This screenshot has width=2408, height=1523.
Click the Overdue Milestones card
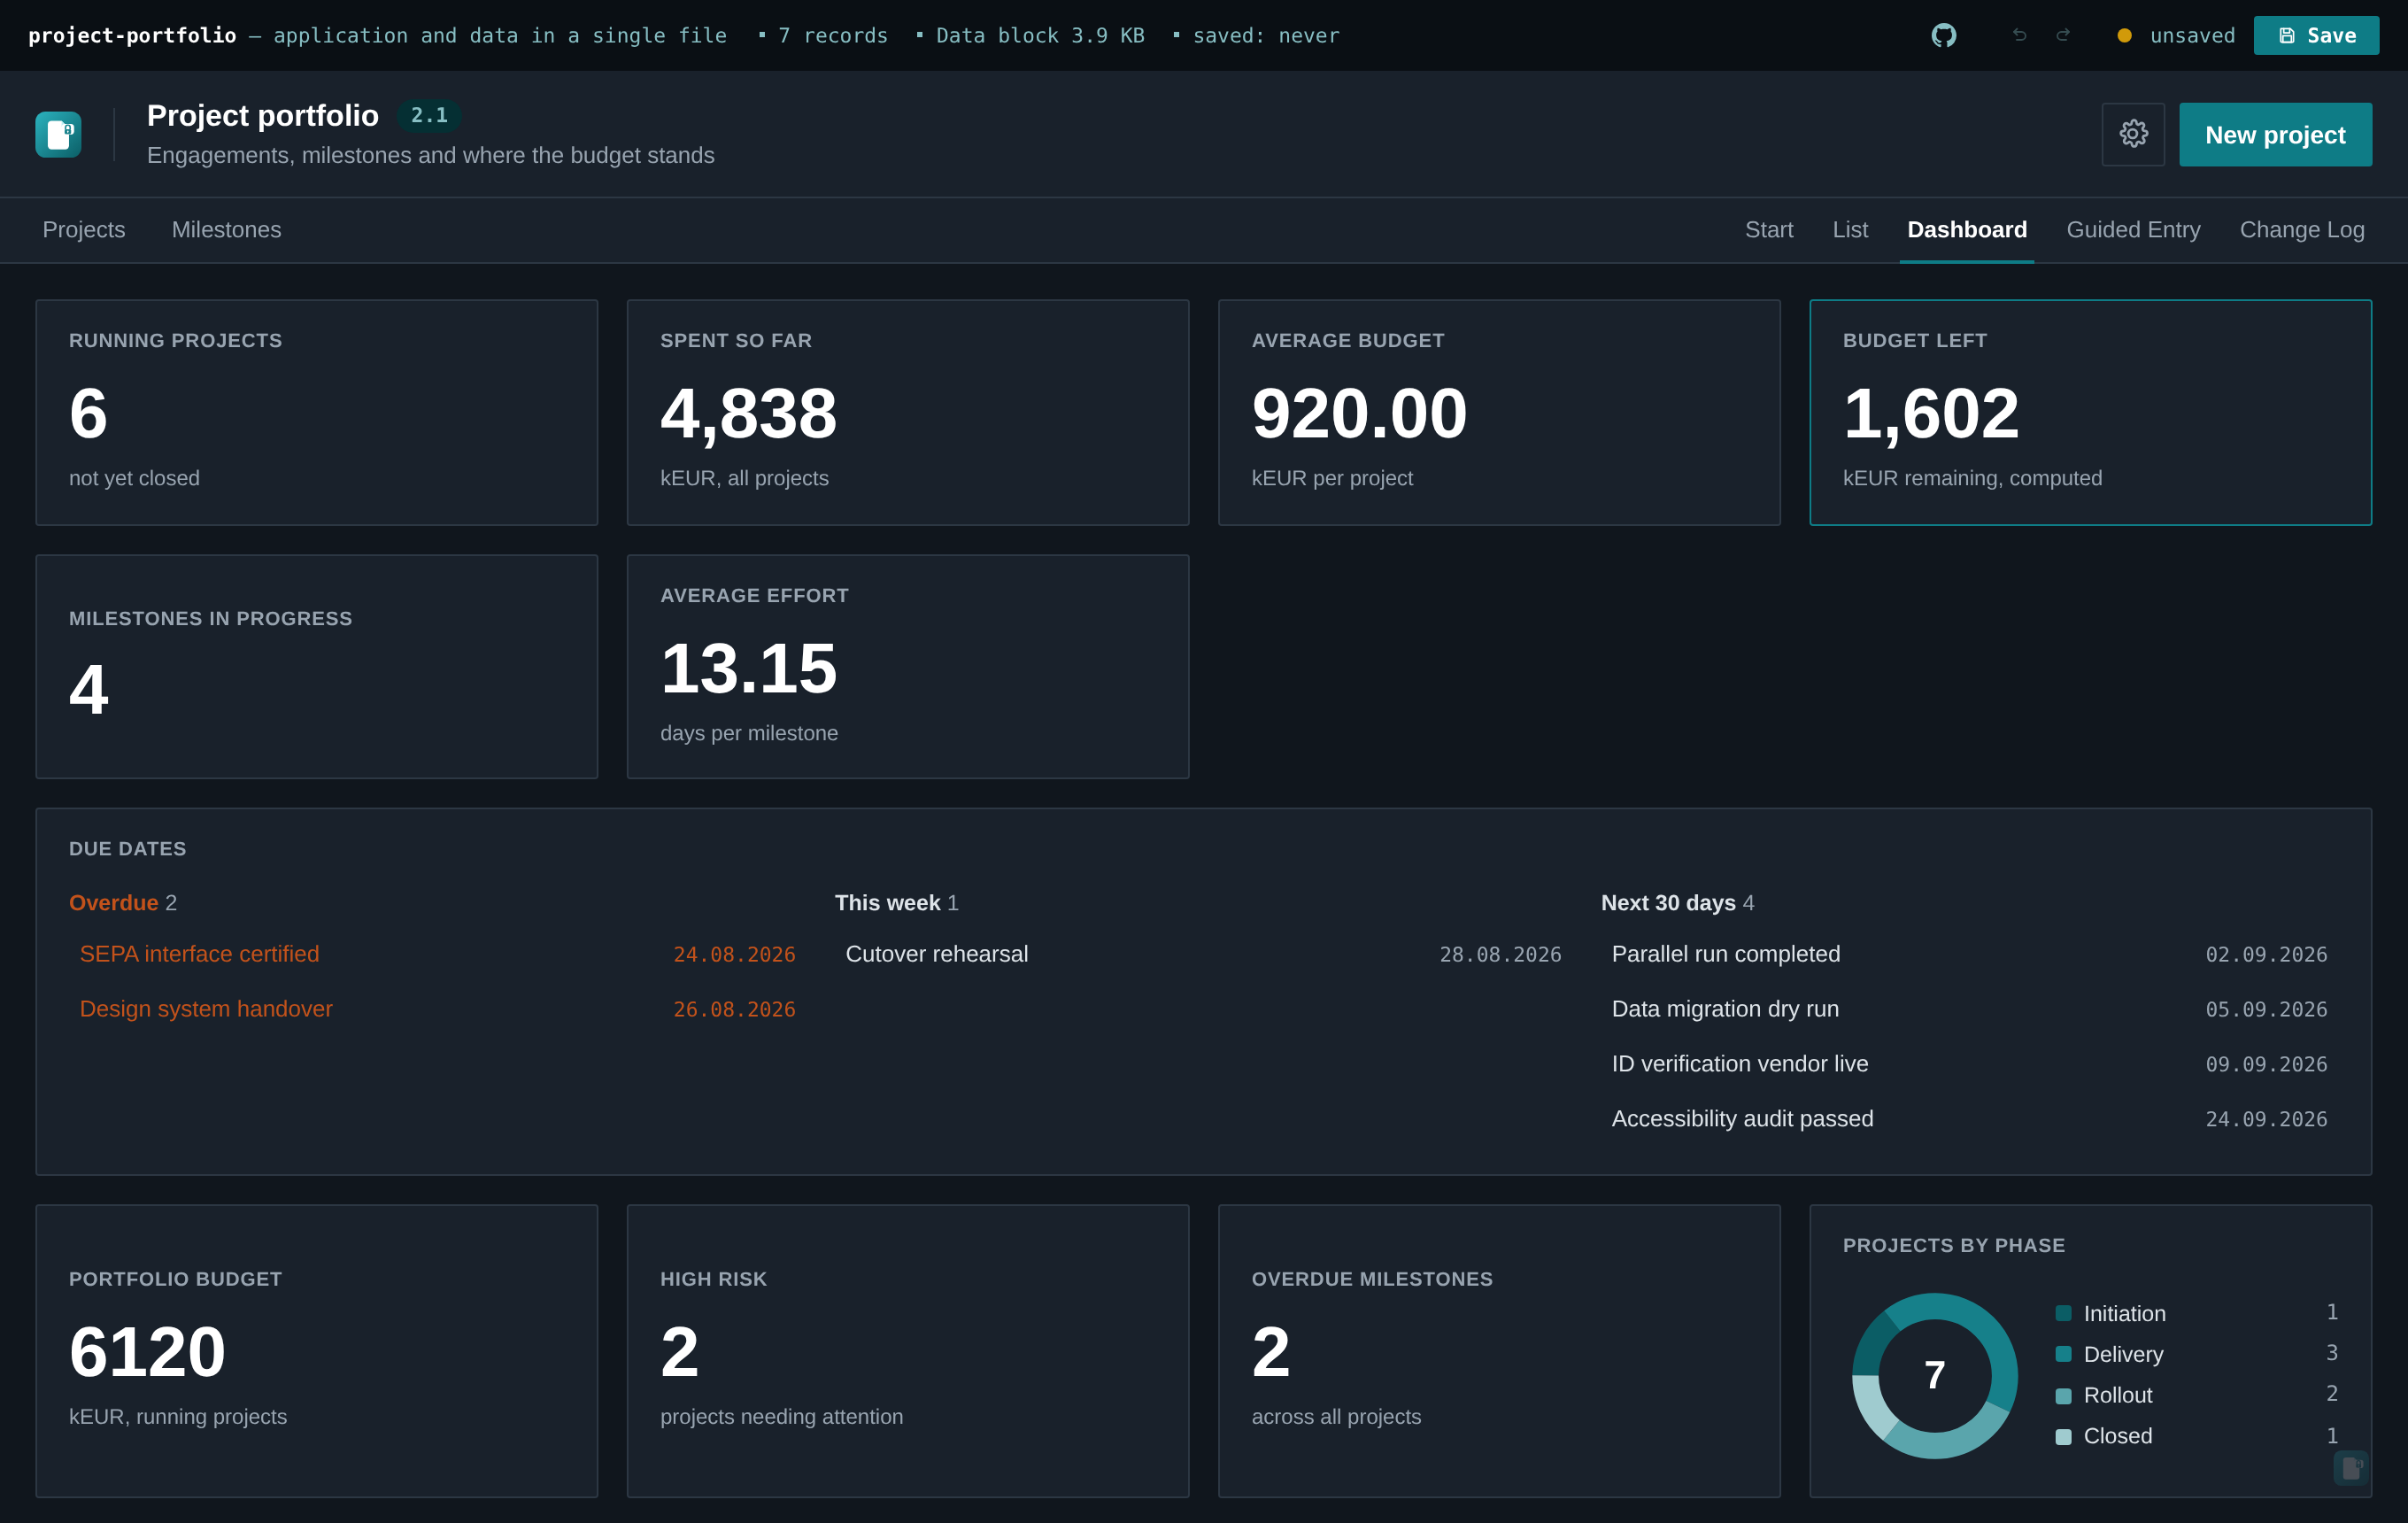click(1499, 1351)
